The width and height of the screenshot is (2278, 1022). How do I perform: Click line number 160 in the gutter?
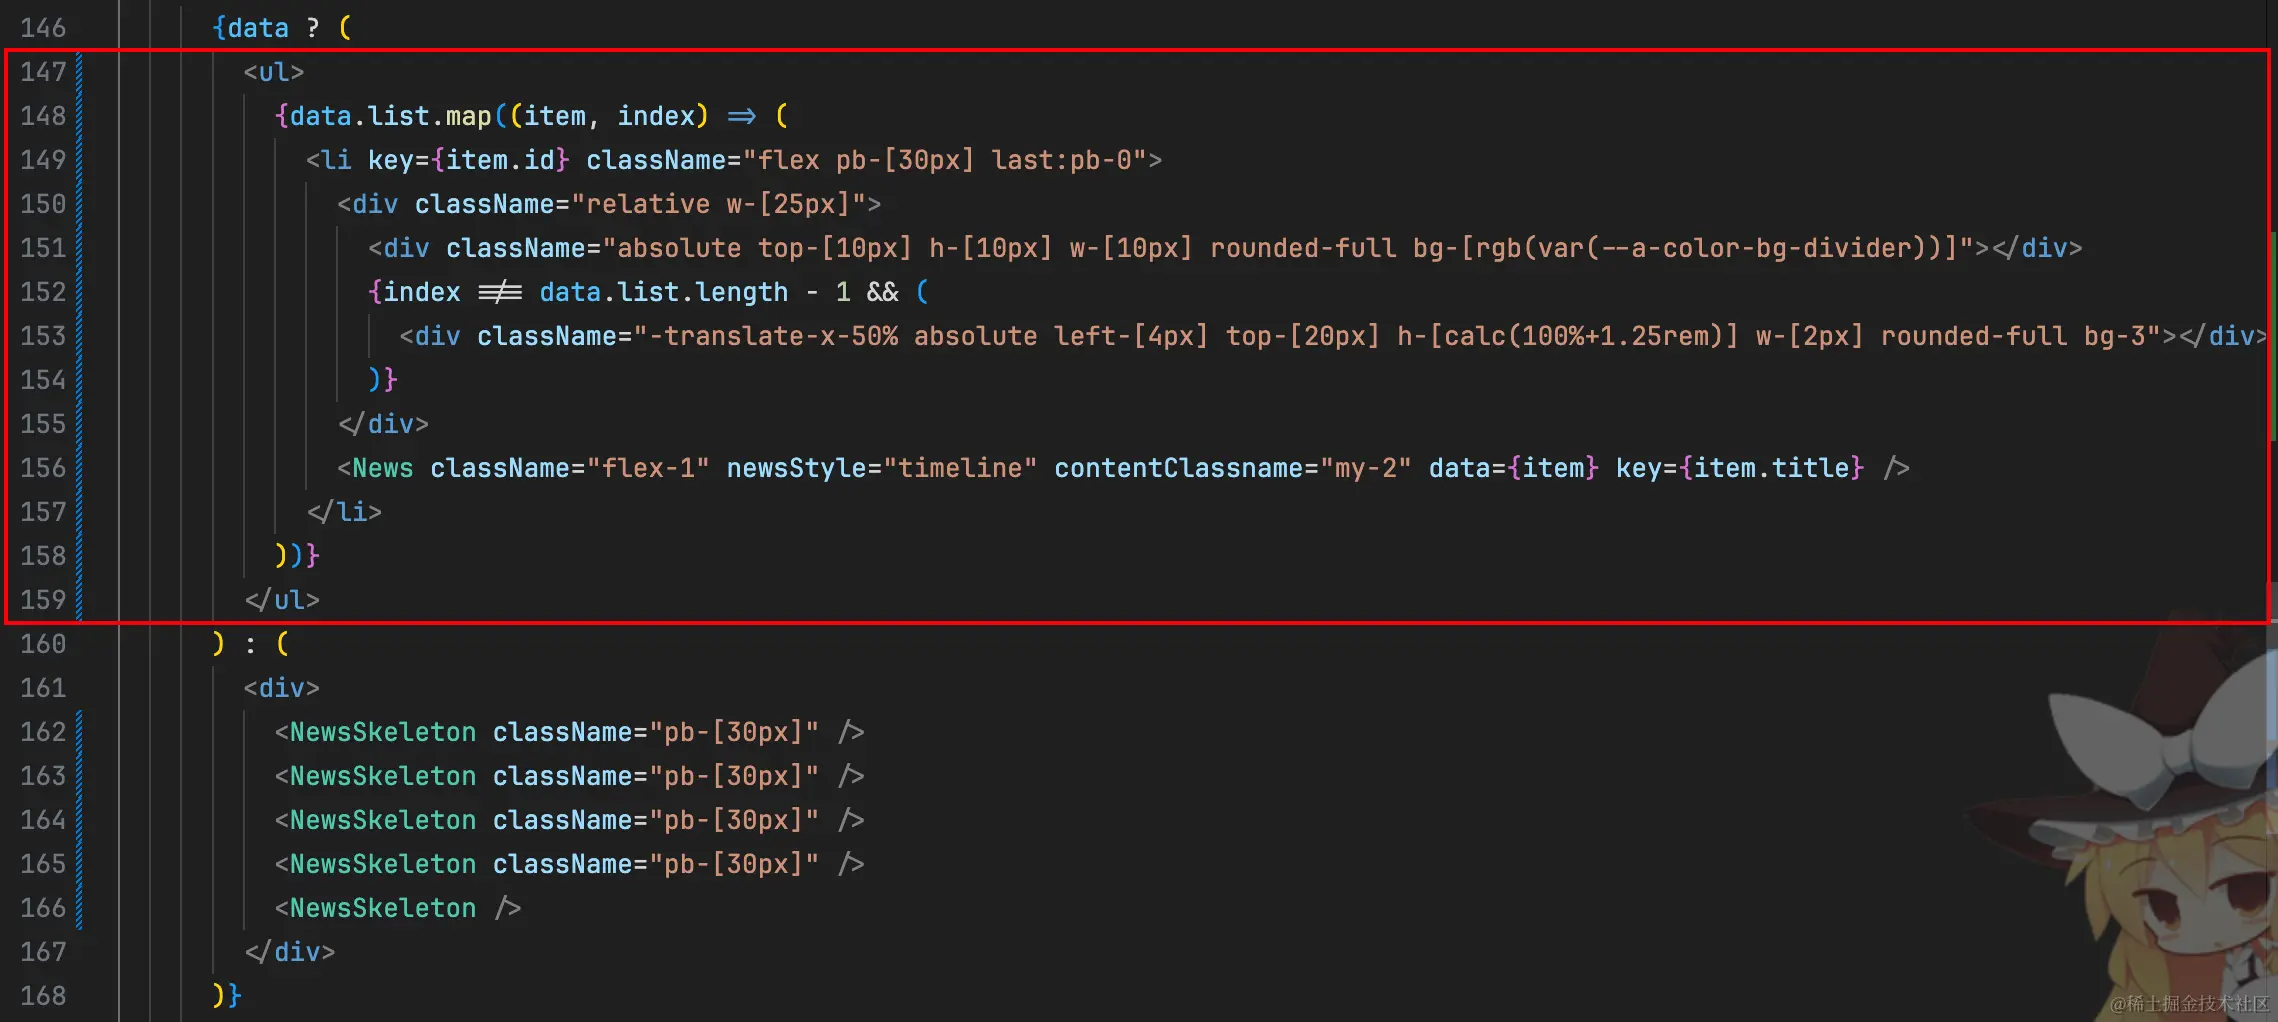click(43, 644)
